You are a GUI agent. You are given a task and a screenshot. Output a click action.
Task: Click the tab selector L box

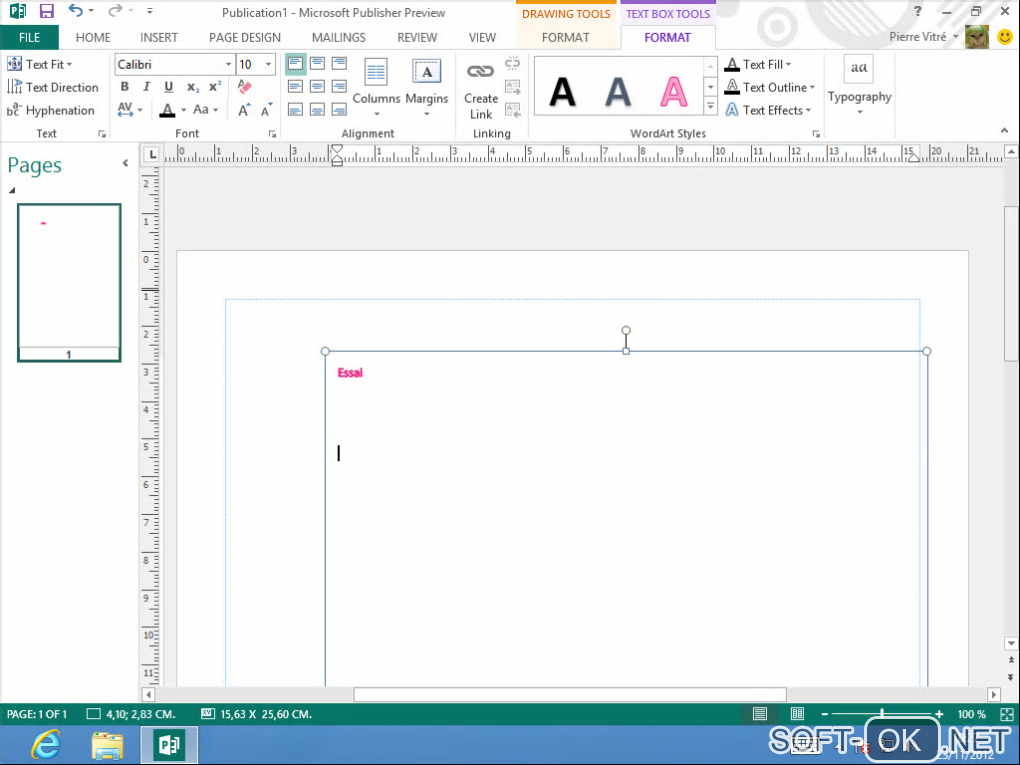[152, 154]
